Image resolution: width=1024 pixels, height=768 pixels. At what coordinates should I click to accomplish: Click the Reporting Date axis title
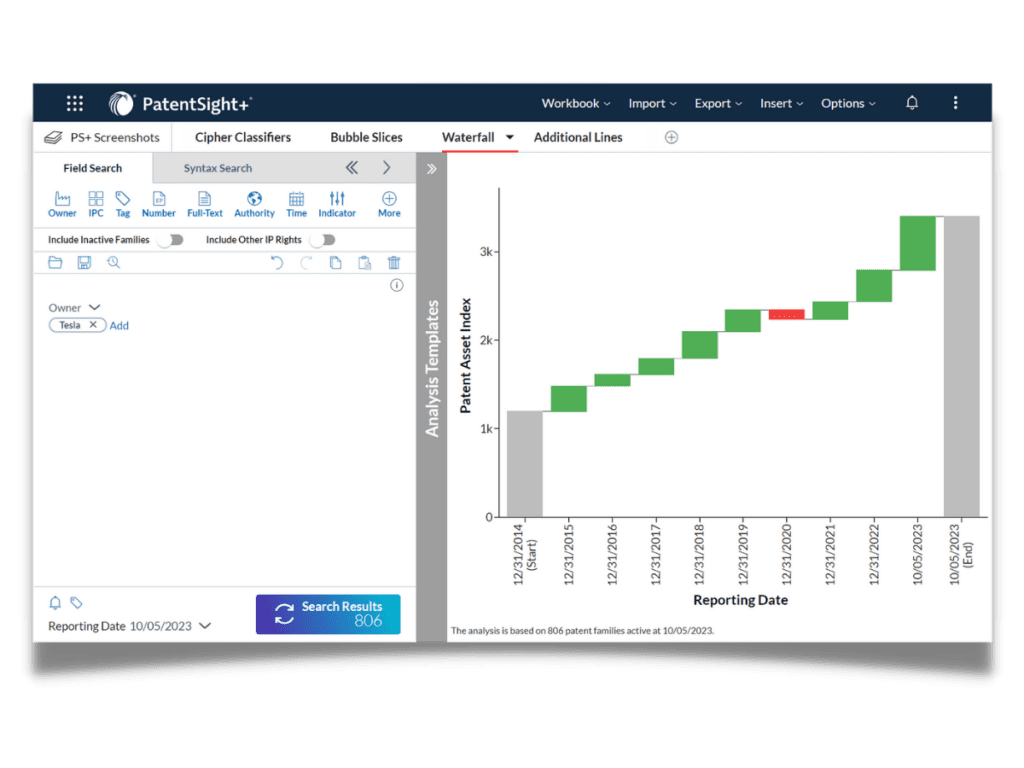click(741, 600)
